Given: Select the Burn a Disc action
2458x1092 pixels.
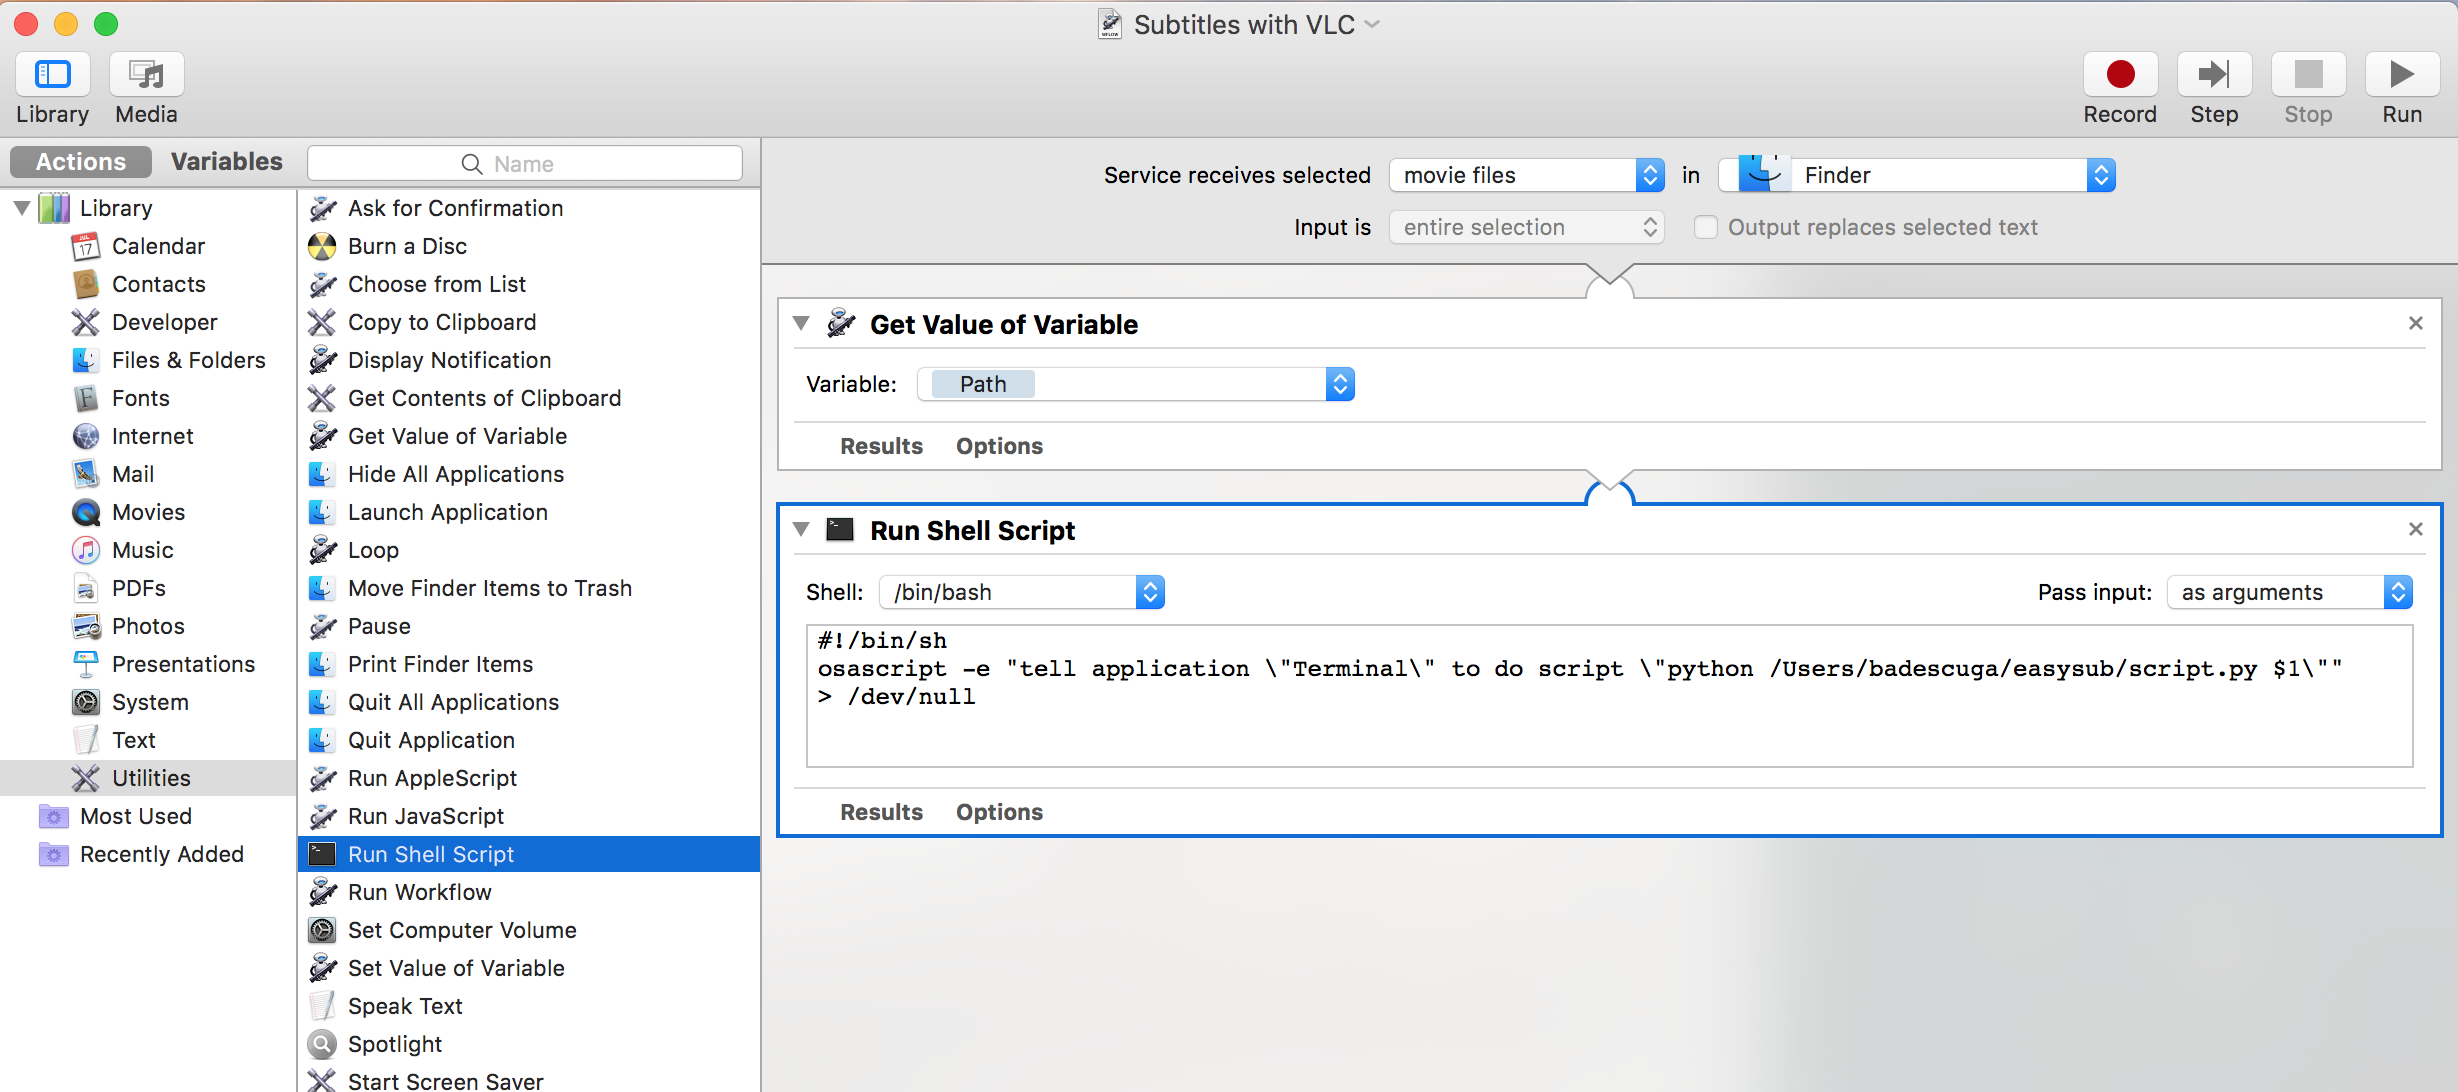Looking at the screenshot, I should pos(407,246).
